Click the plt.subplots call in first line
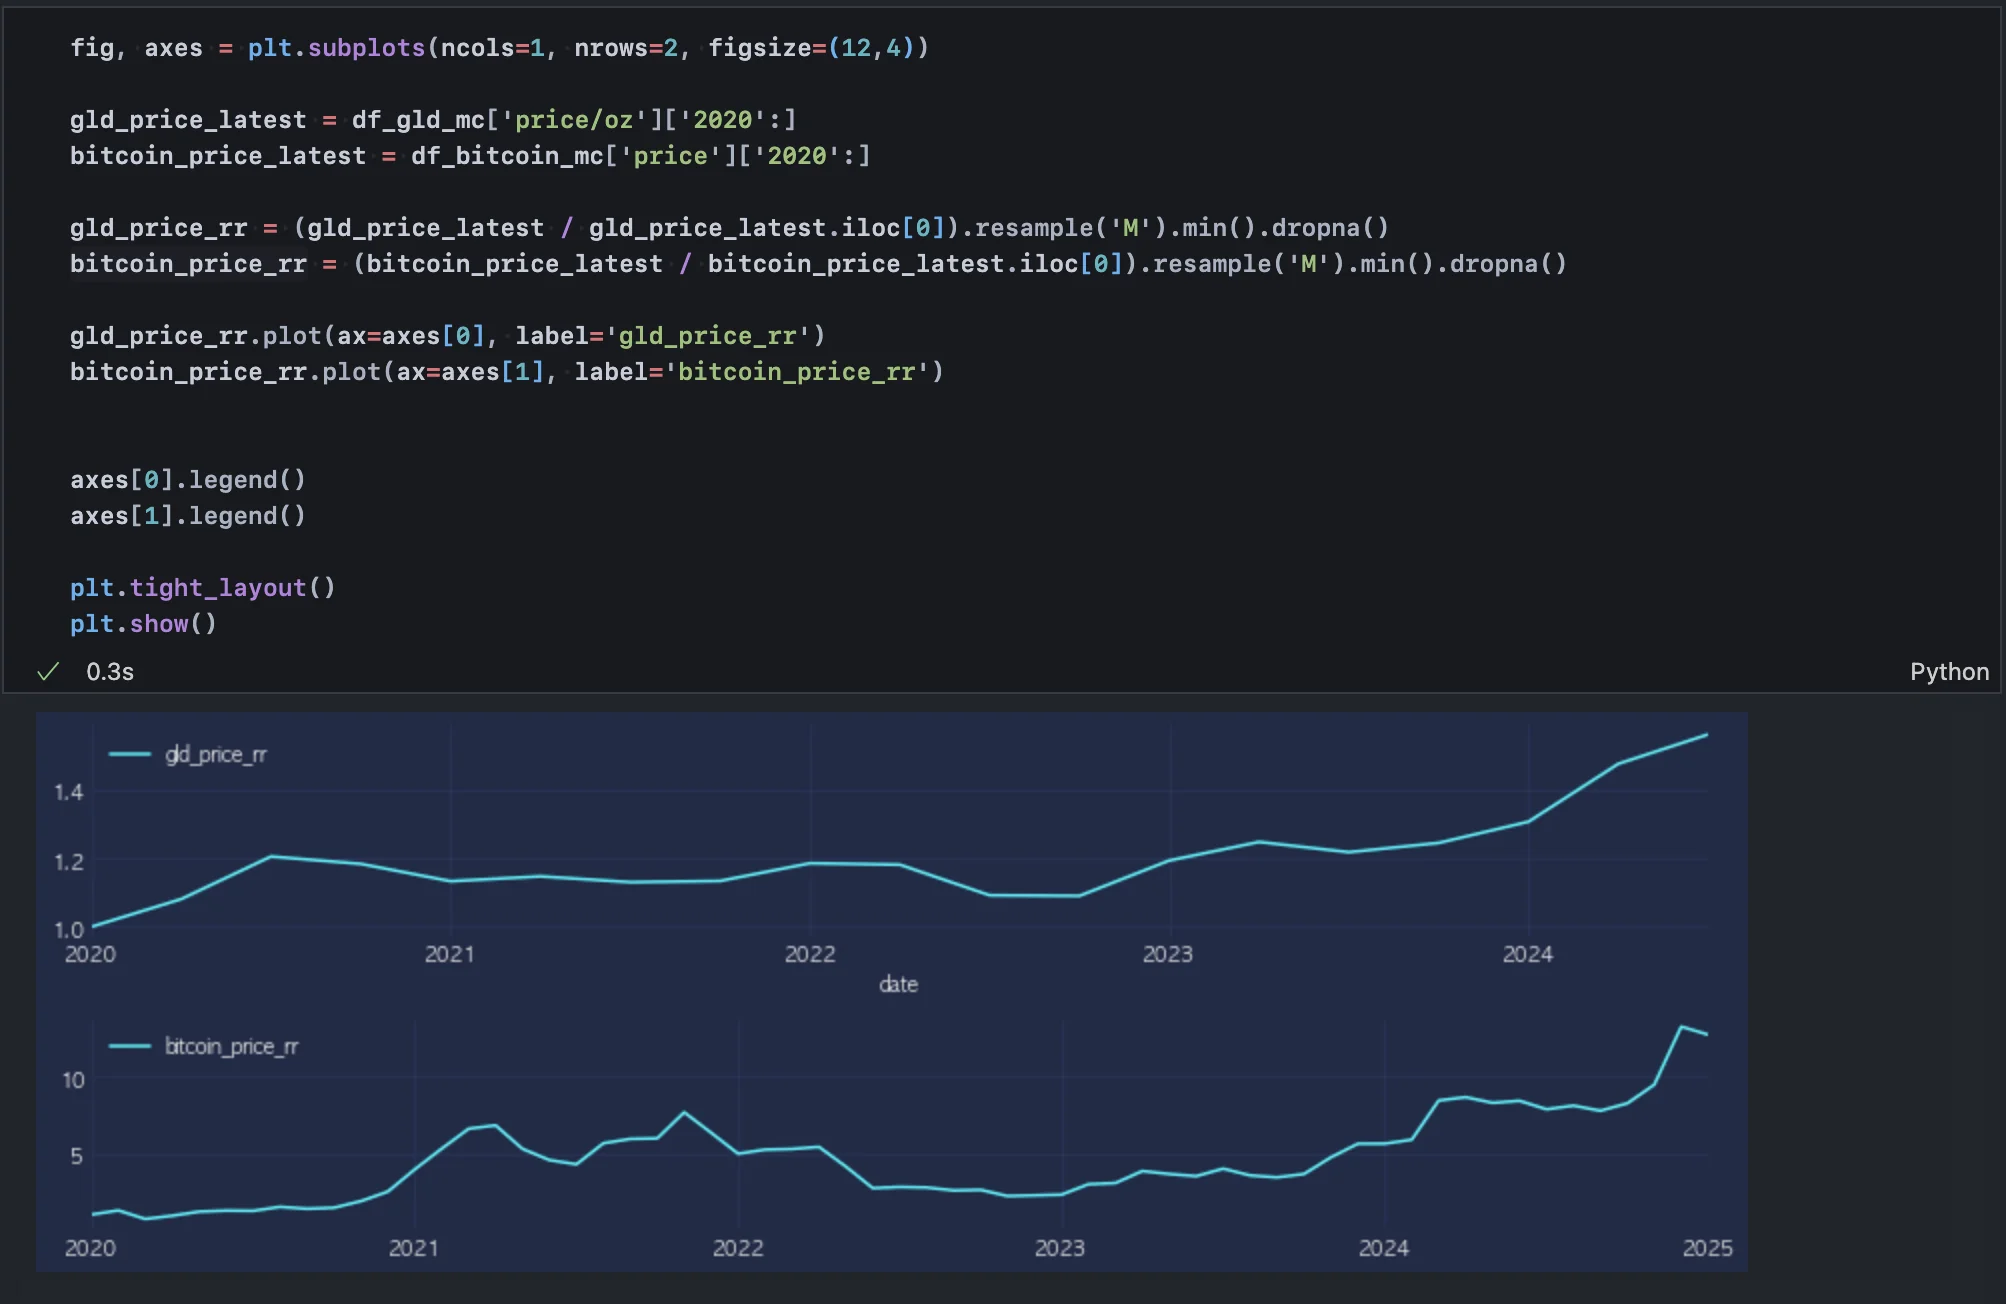This screenshot has width=2006, height=1304. tap(337, 48)
